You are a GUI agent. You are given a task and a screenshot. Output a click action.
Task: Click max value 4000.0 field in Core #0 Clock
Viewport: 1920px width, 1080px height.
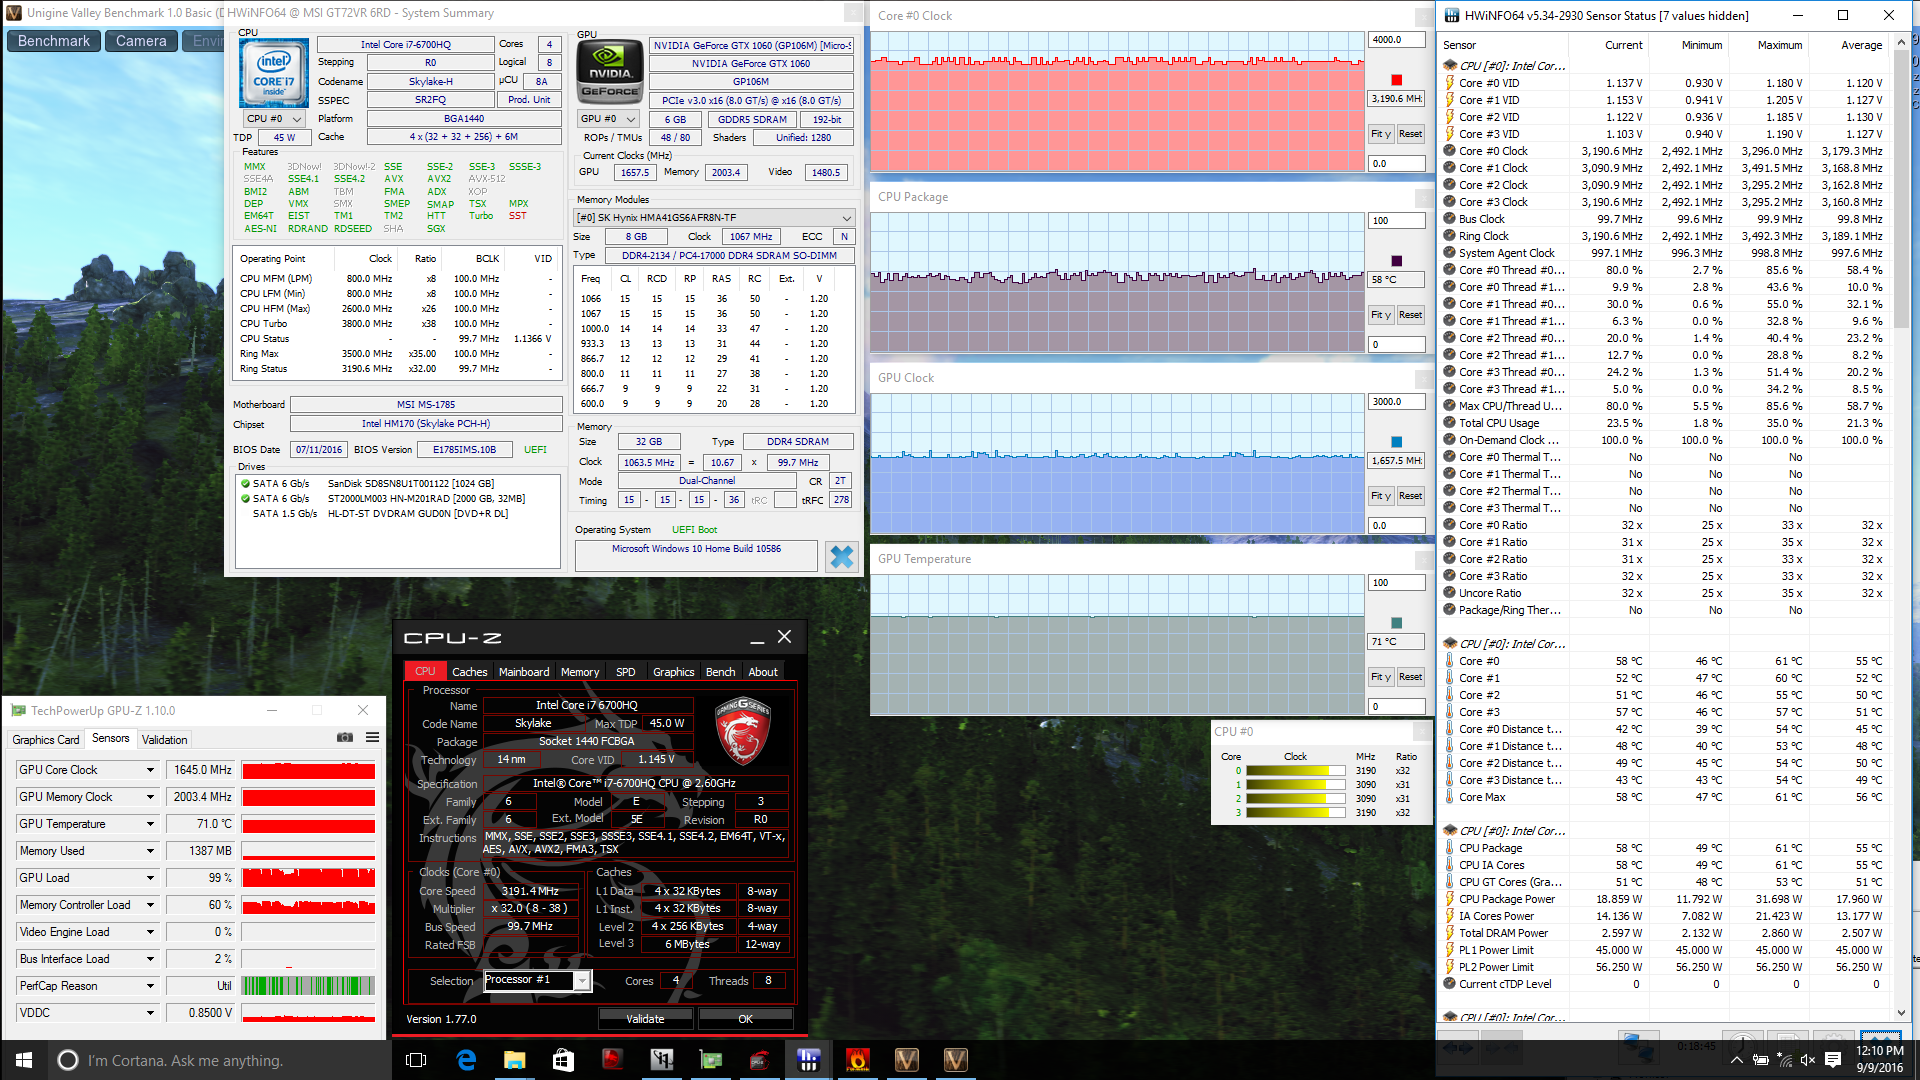pyautogui.click(x=1396, y=40)
